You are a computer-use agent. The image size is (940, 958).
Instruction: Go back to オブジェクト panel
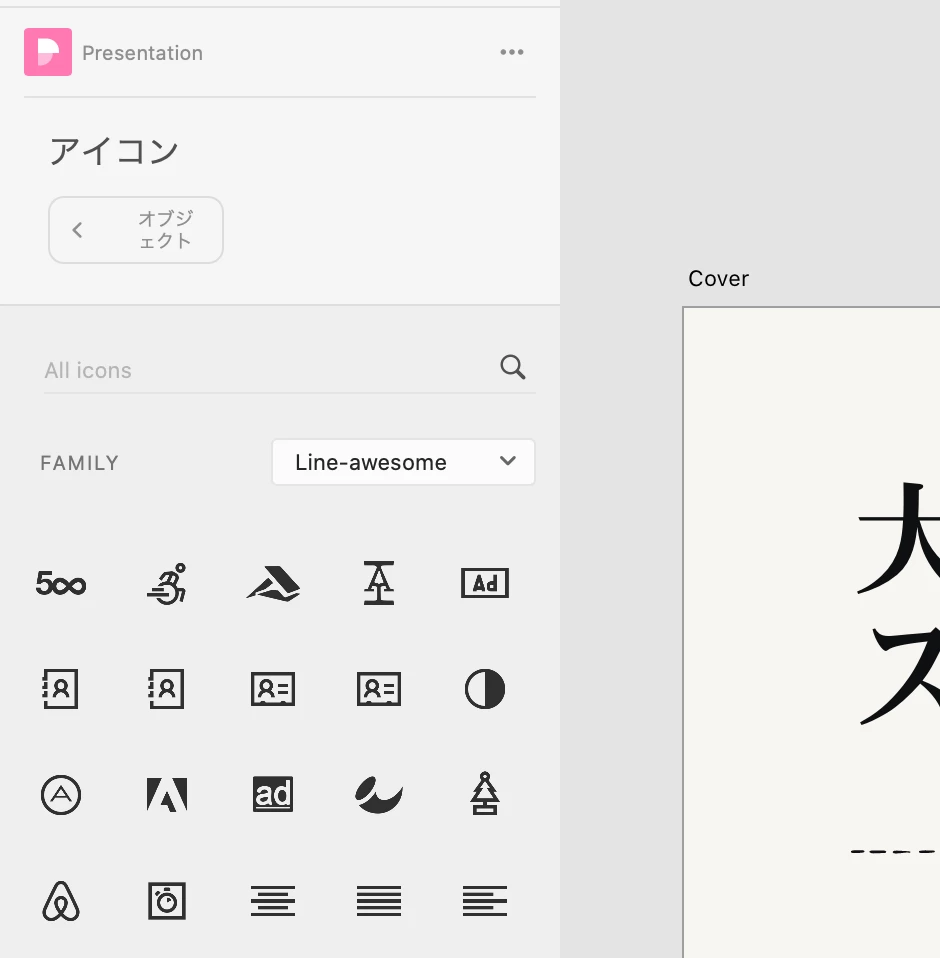(x=136, y=230)
